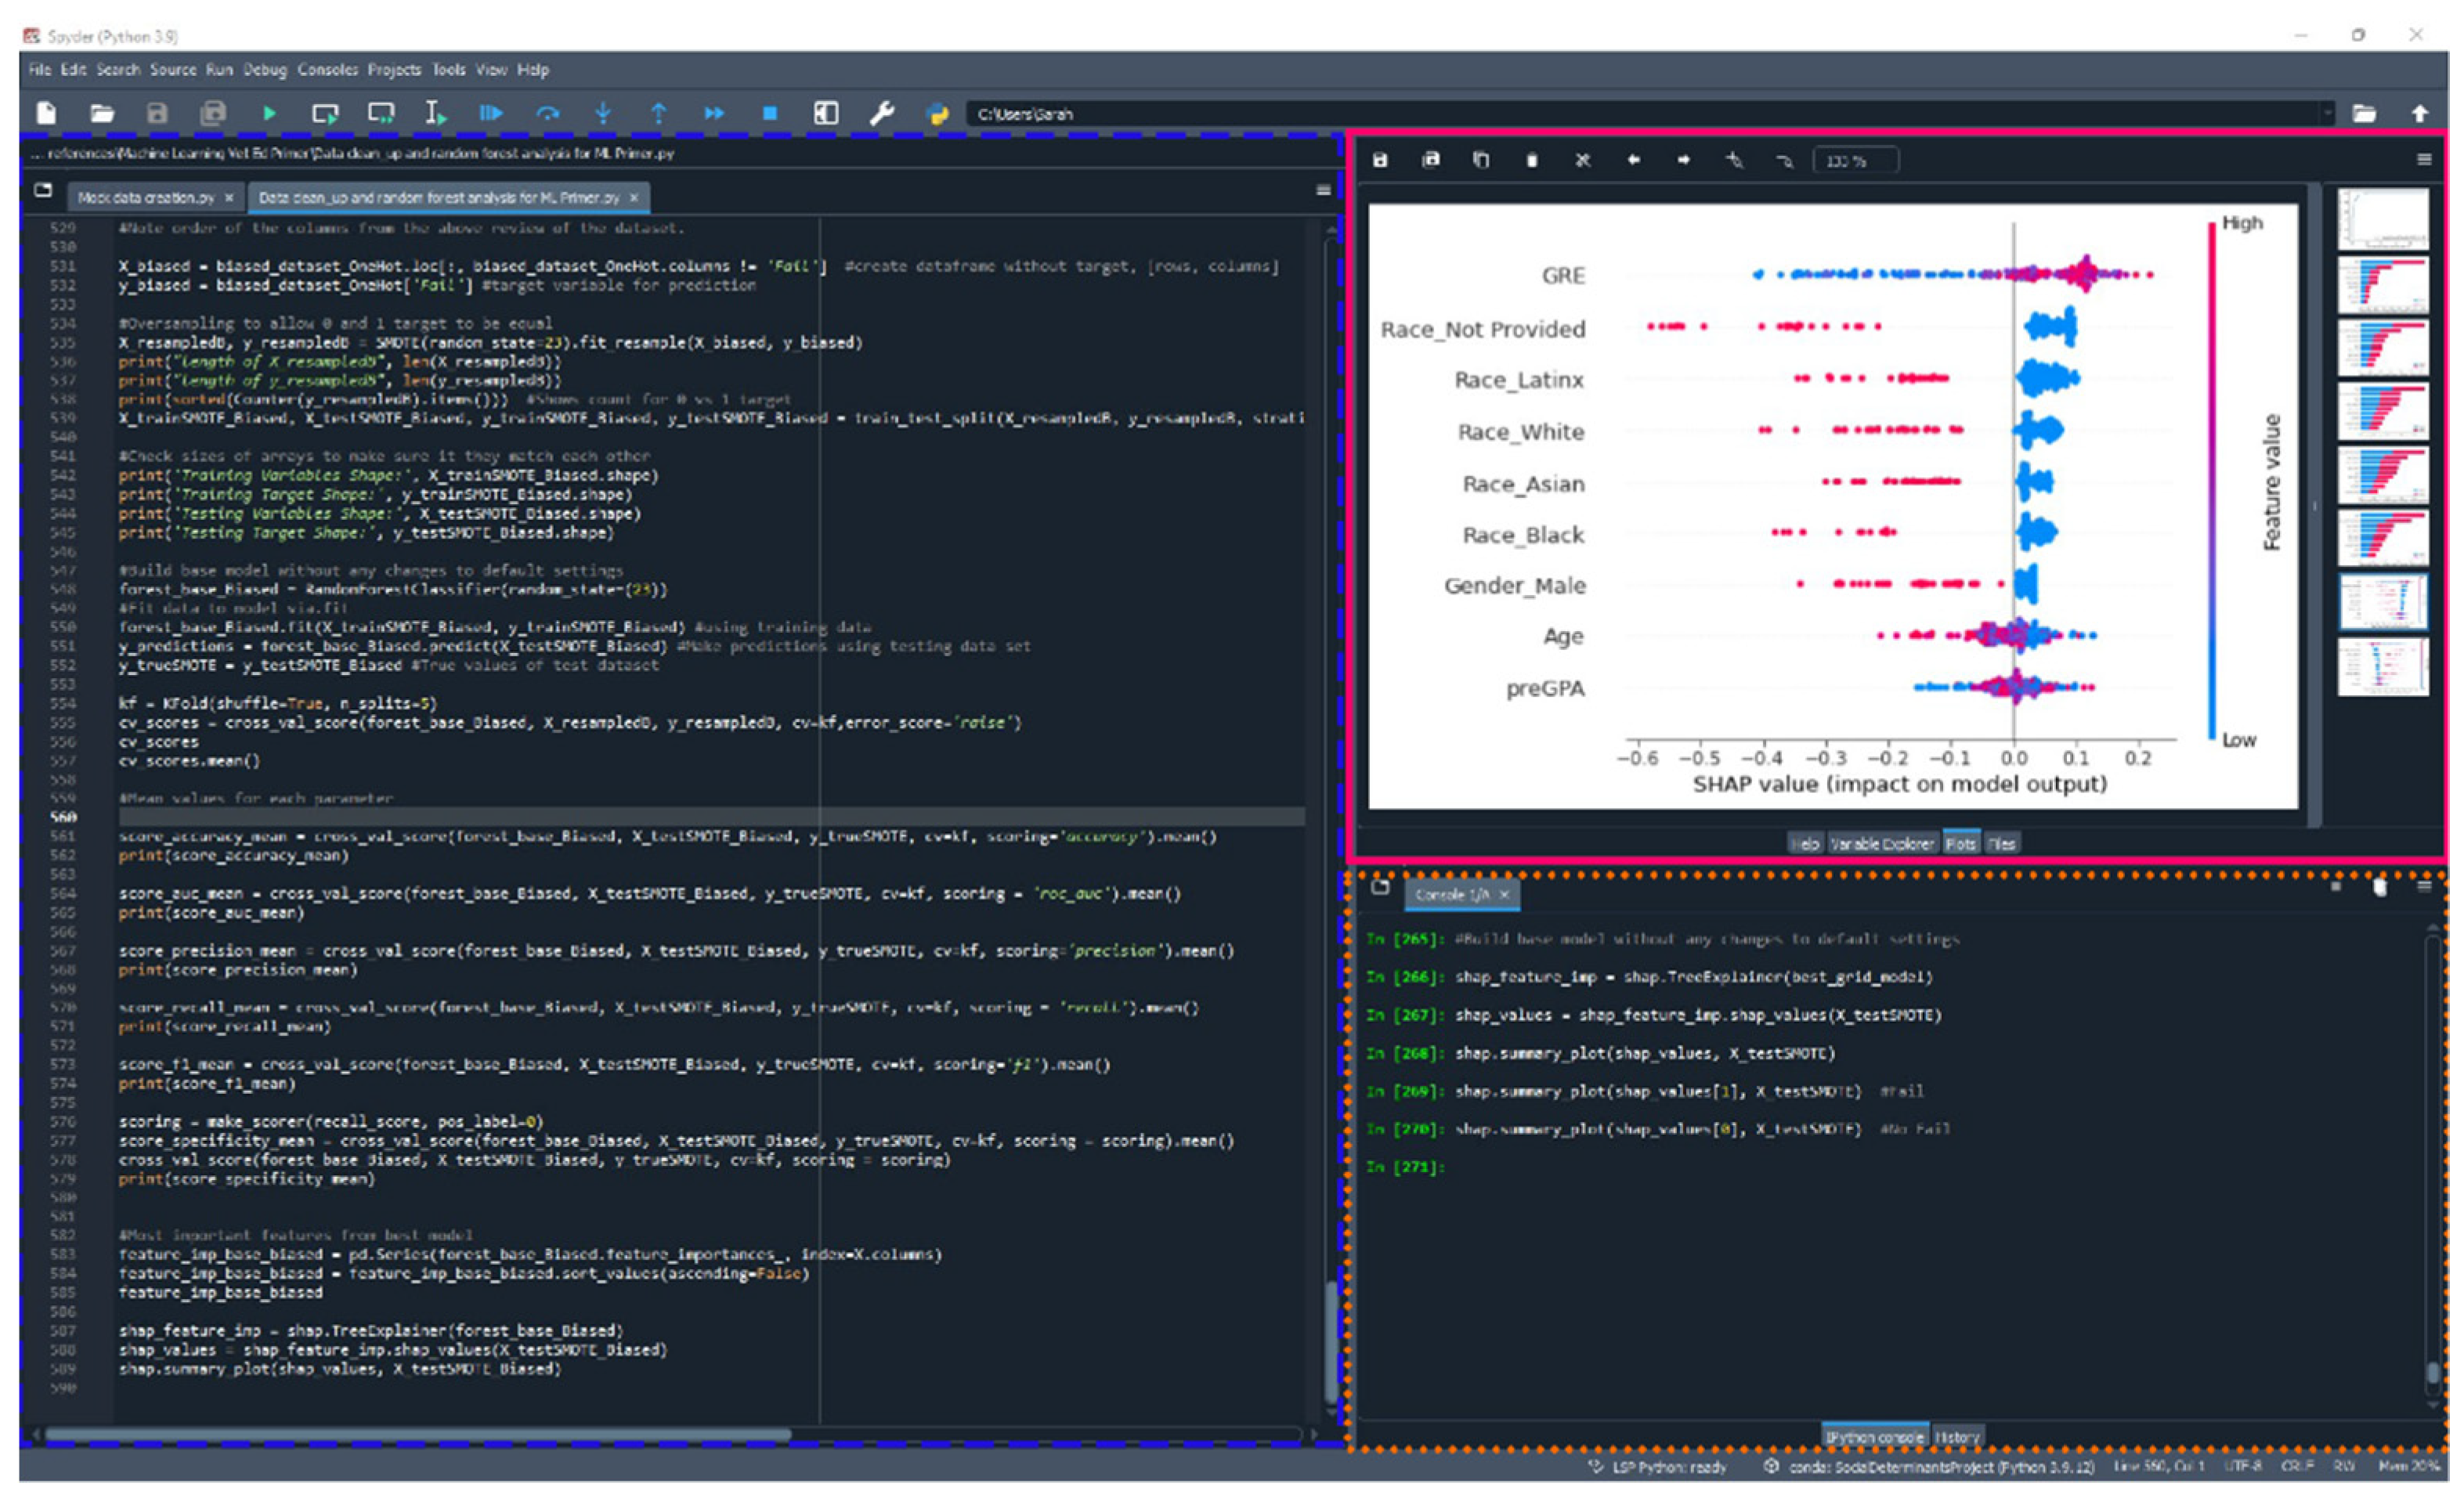Image resolution: width=2464 pixels, height=1501 pixels.
Task: Switch to the Mock data creation.py tab
Action: [146, 198]
